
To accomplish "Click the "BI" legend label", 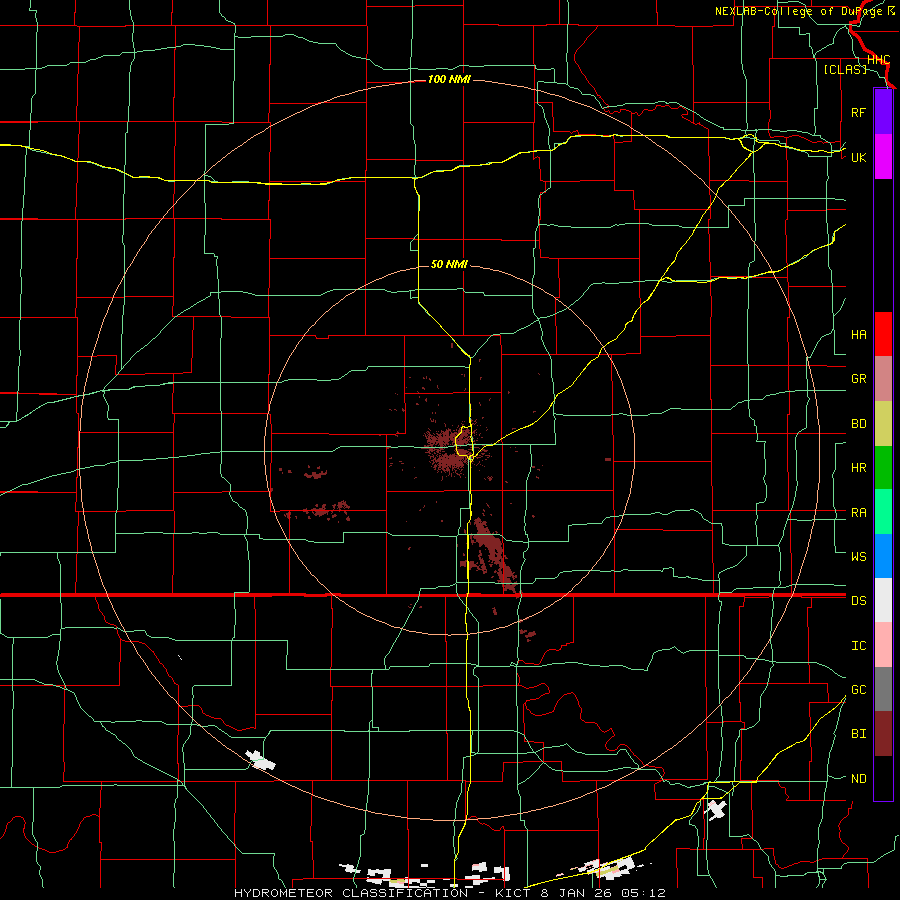I will coord(859,734).
